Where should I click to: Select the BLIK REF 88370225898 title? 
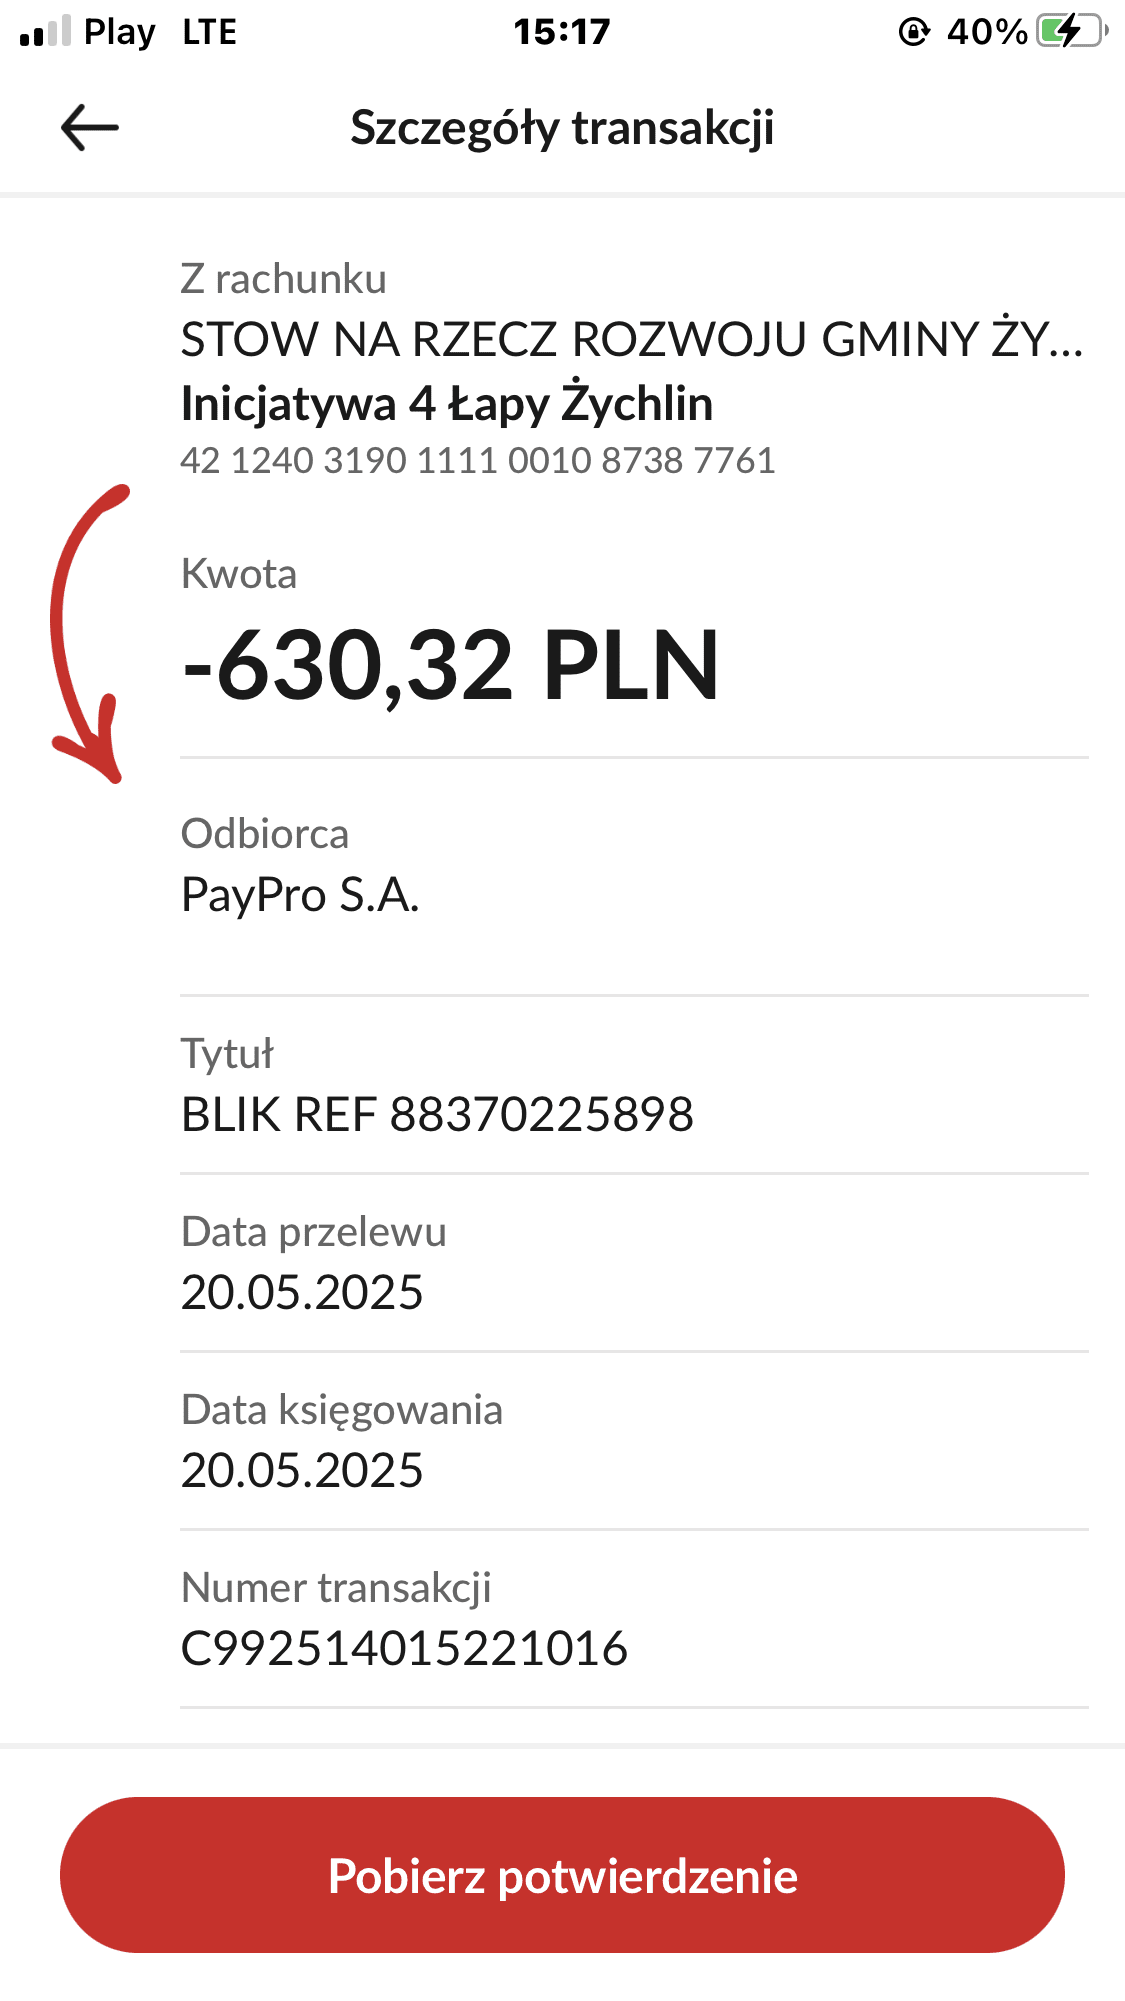pos(437,1115)
